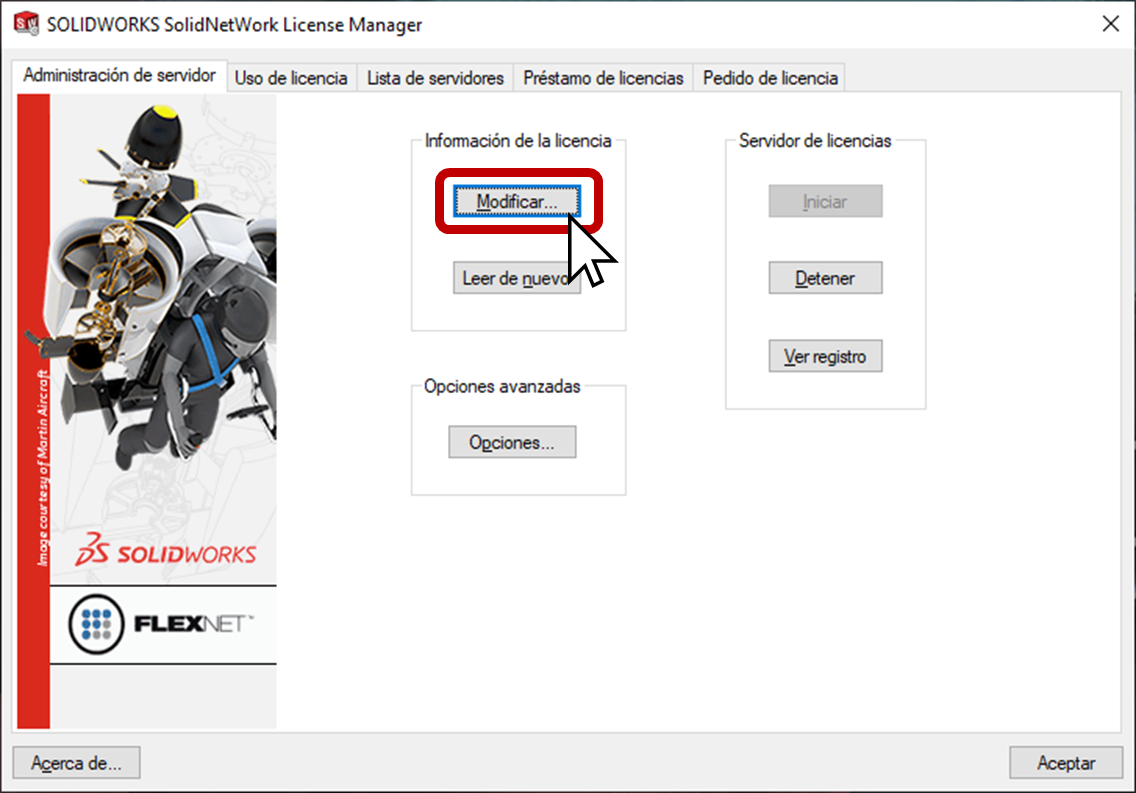Close the License Manager window
This screenshot has width=1136, height=793.
pos(1110,24)
